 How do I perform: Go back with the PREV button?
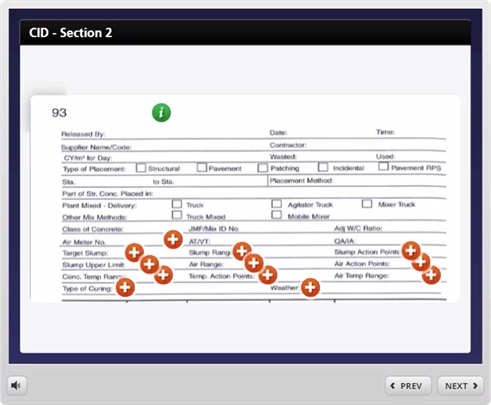408,386
